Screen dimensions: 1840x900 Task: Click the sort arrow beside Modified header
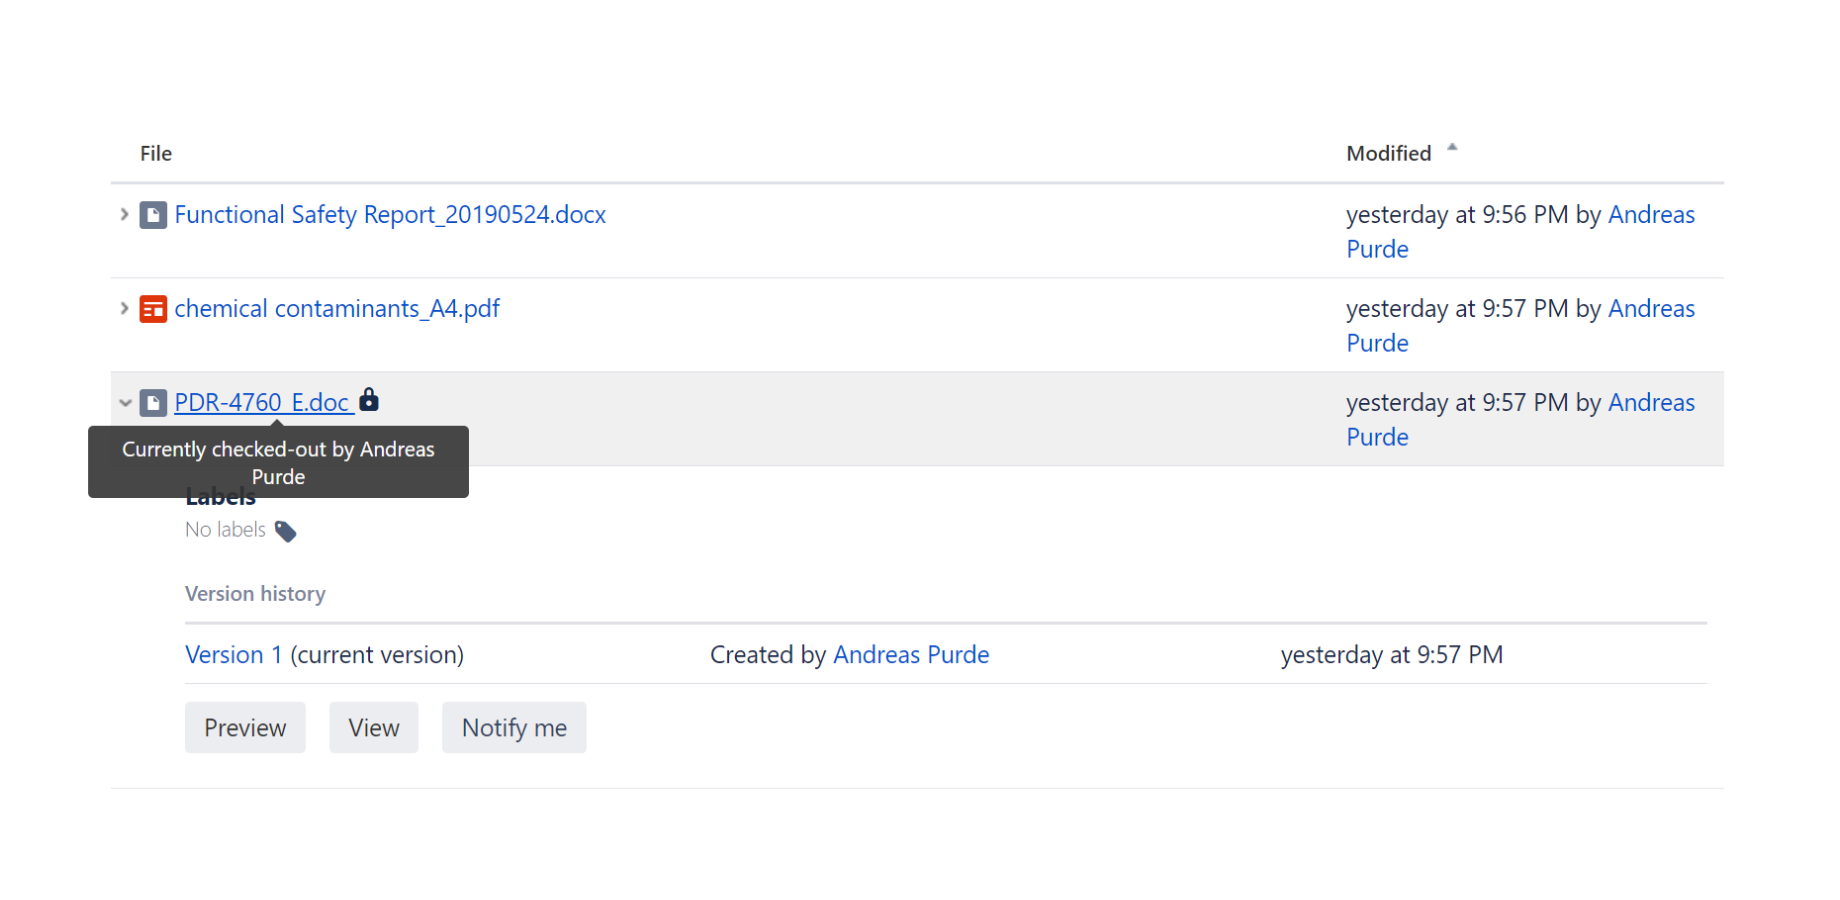coord(1452,148)
